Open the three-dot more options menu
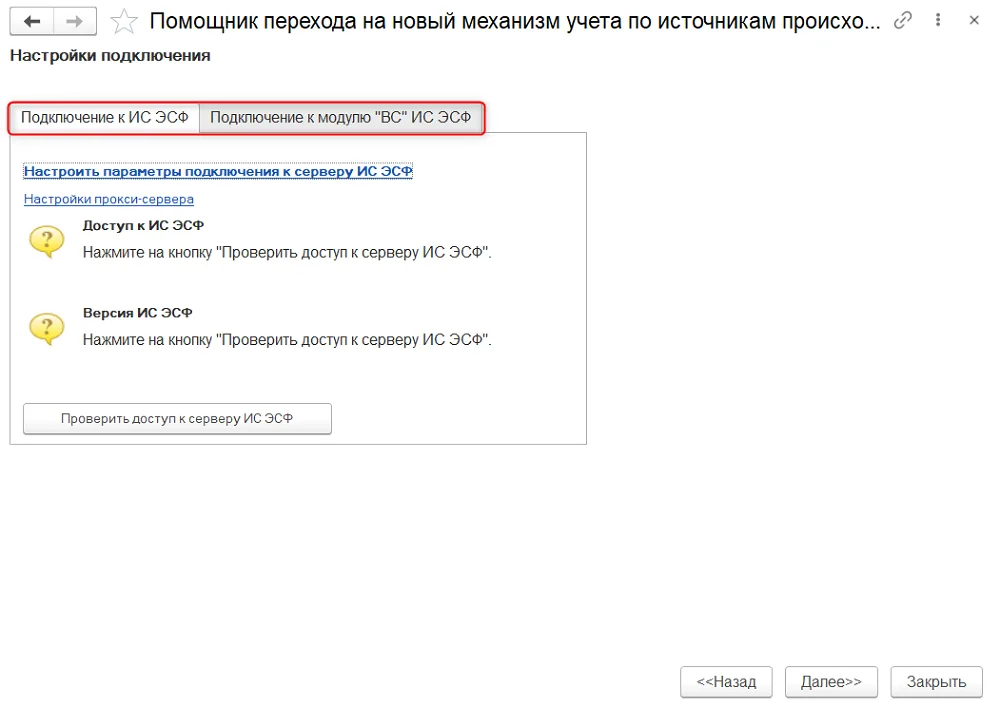 point(938,20)
